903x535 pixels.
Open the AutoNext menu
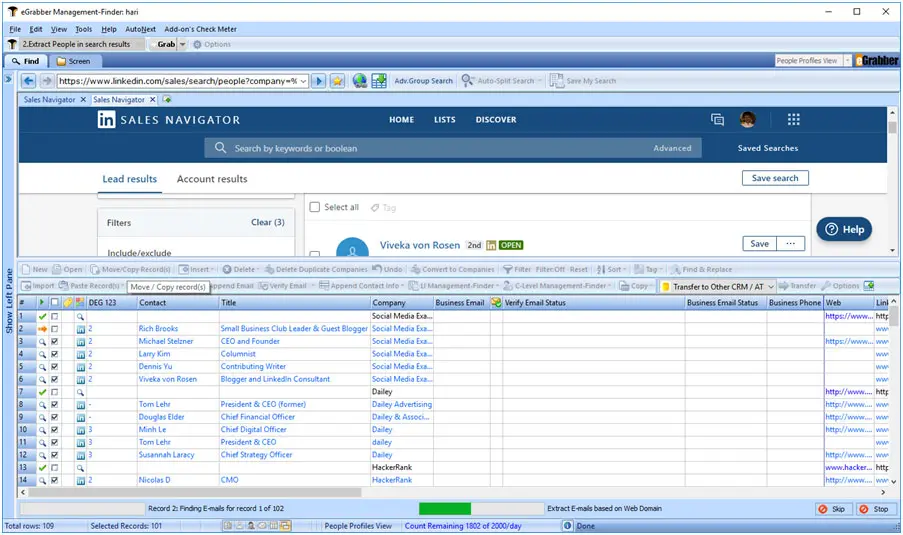141,29
